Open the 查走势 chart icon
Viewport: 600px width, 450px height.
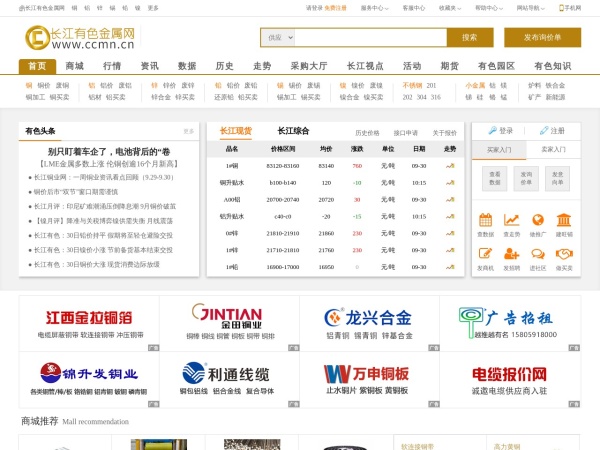[512, 220]
